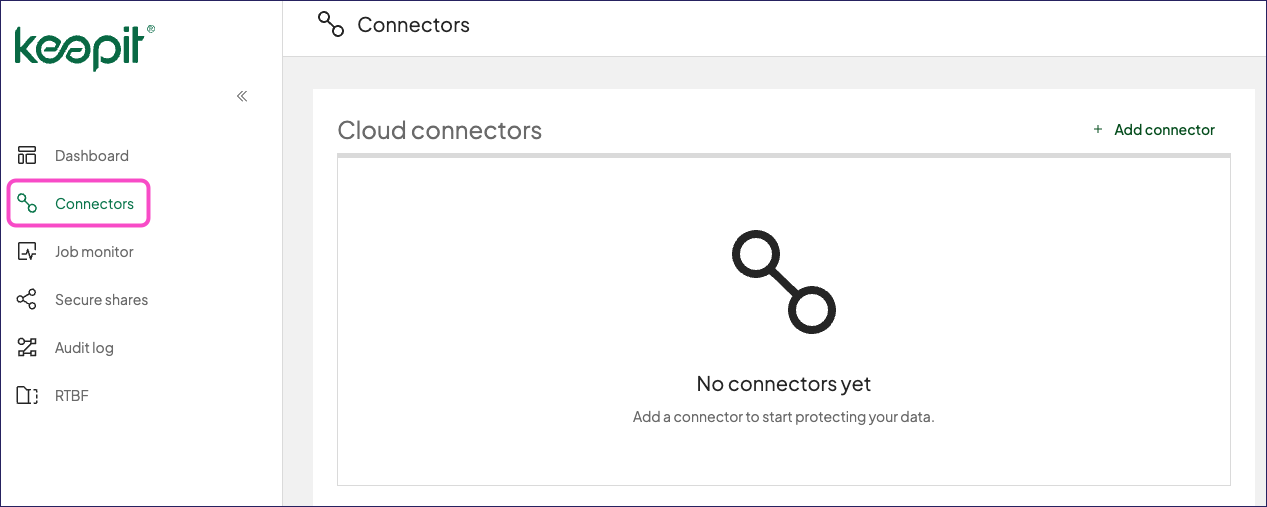Screen dimensions: 1267x507
Task: Open Job monitor from the sidebar
Action: click(x=94, y=252)
